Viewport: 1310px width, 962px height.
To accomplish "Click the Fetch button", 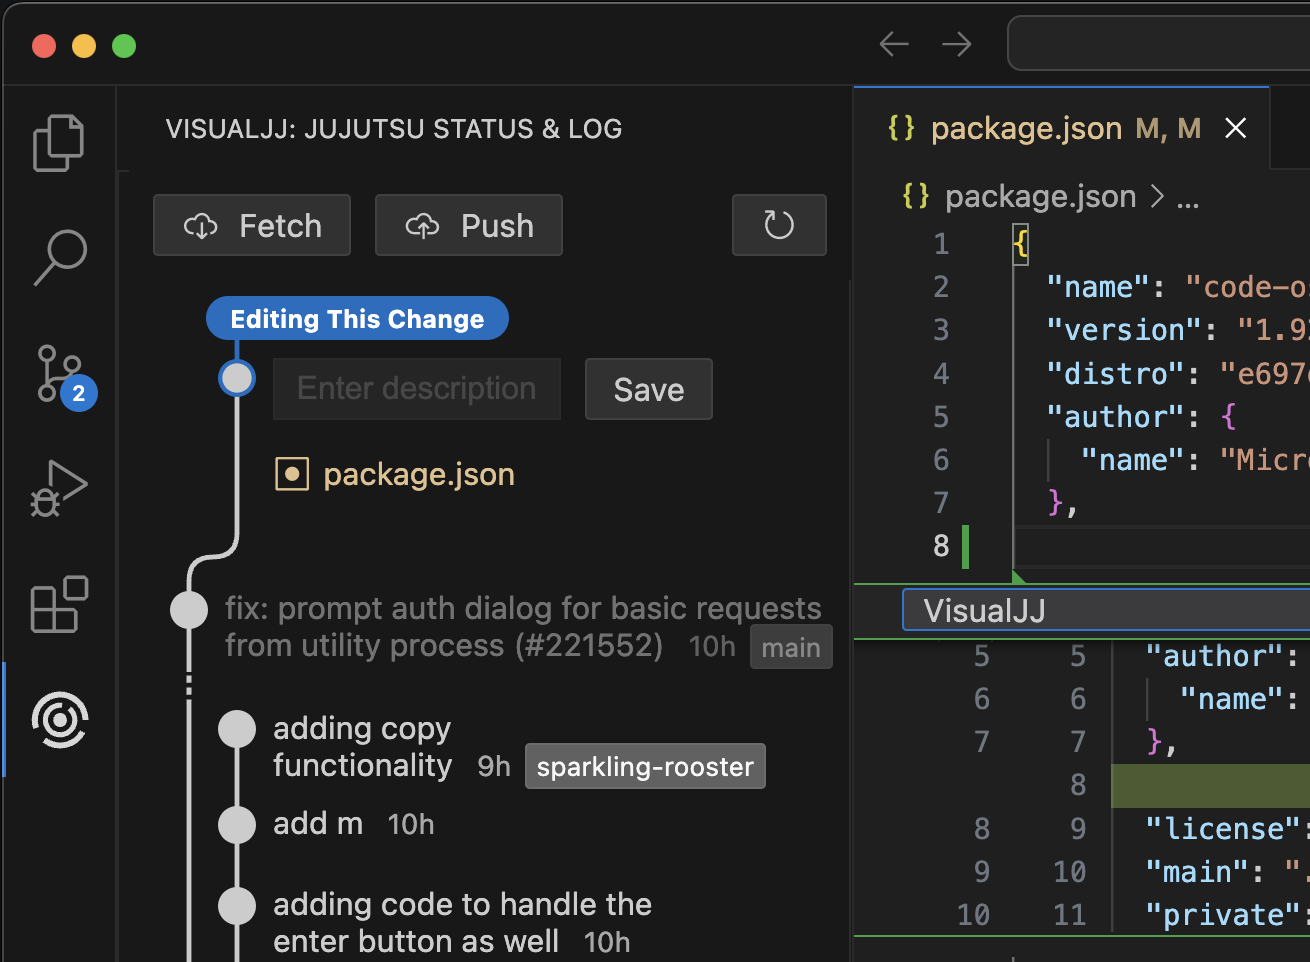I will (252, 226).
